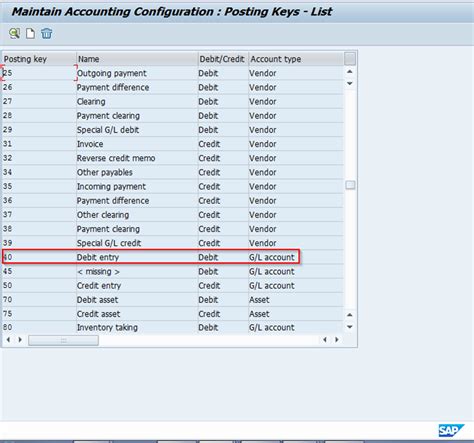This screenshot has height=443, width=474.
Task: Select the Credit asset name cell
Action: coord(137,314)
